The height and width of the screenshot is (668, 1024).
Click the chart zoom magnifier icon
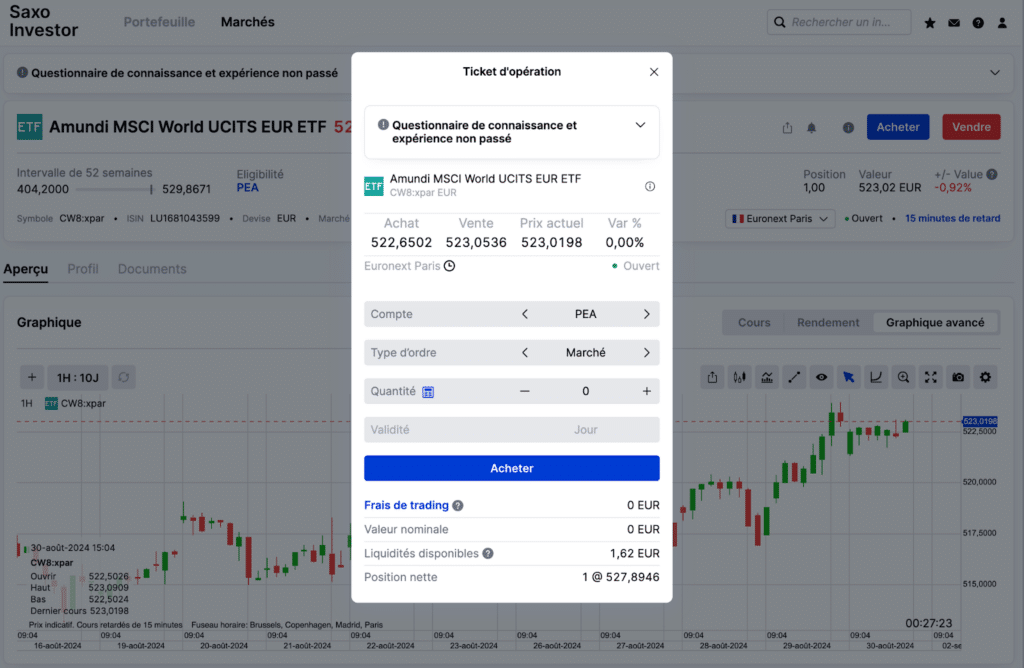tap(903, 377)
